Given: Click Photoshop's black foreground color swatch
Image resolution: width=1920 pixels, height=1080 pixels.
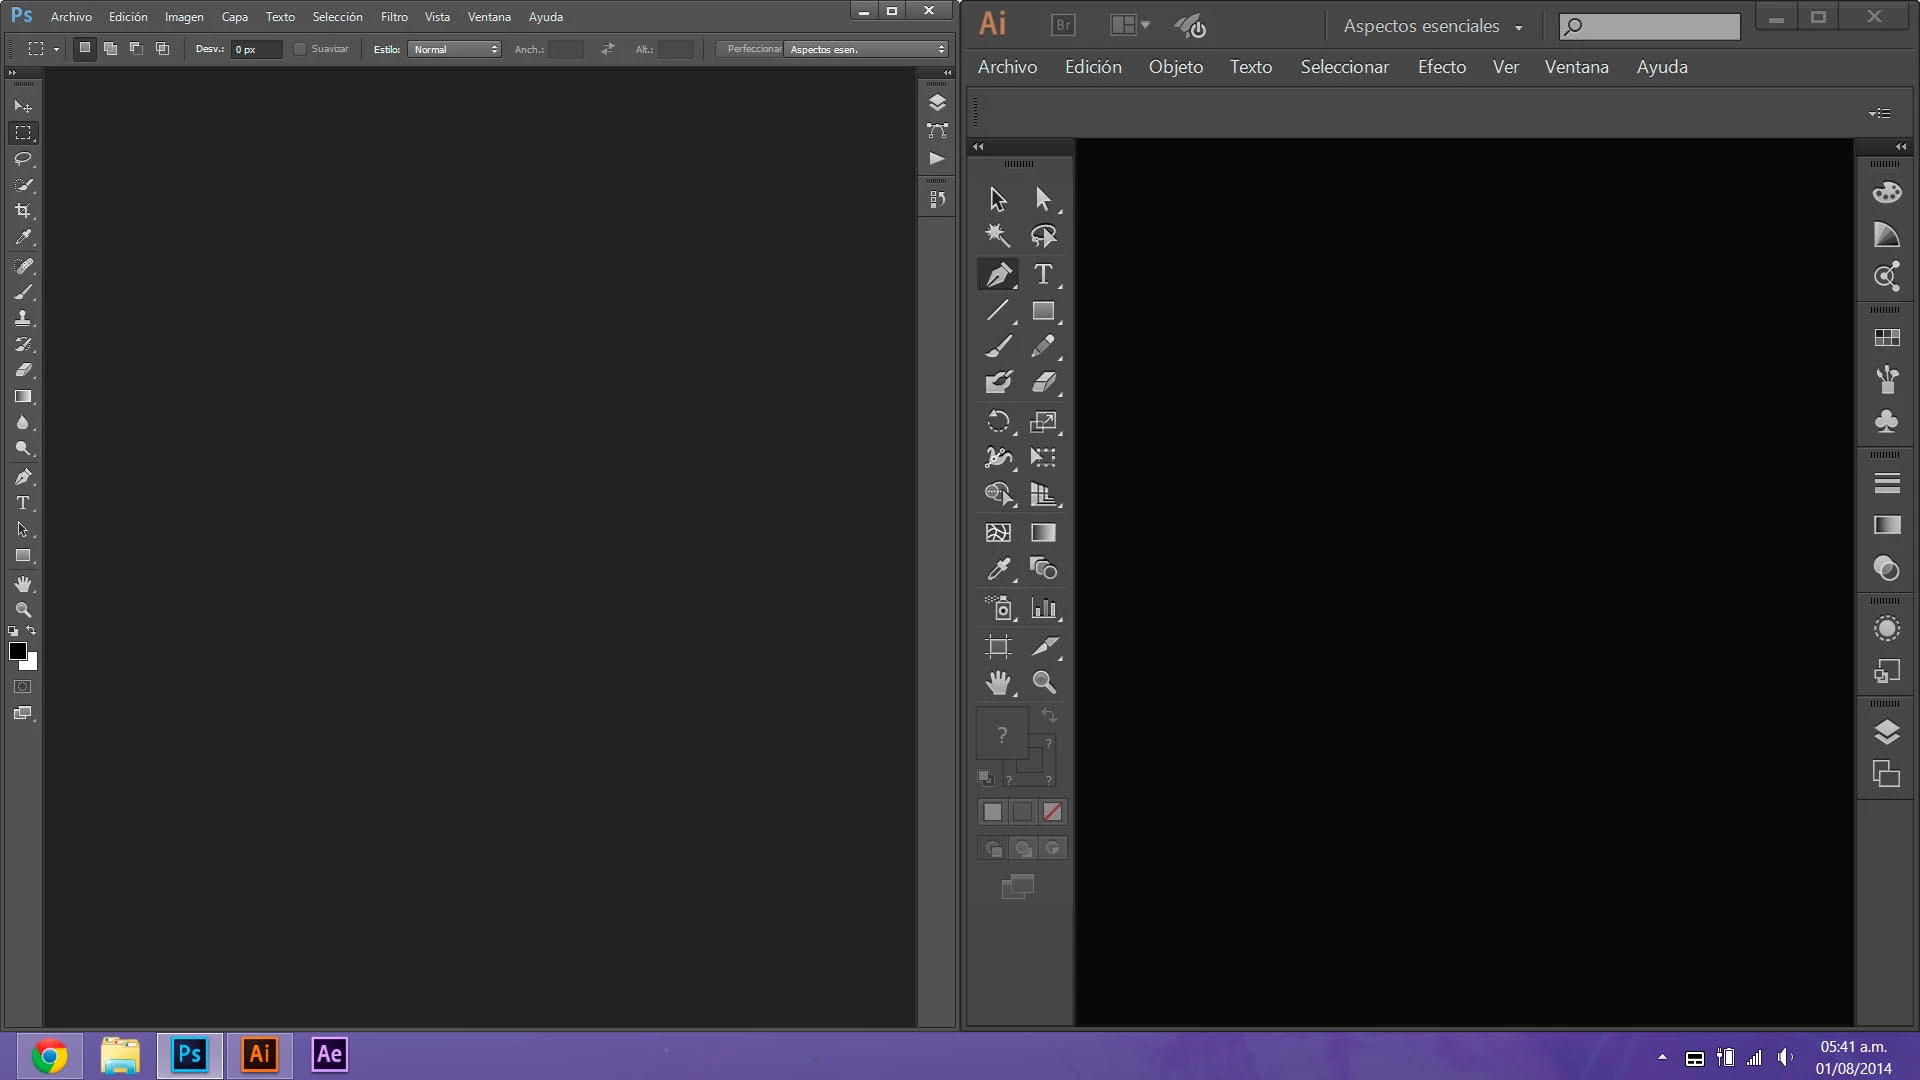Looking at the screenshot, I should [17, 651].
